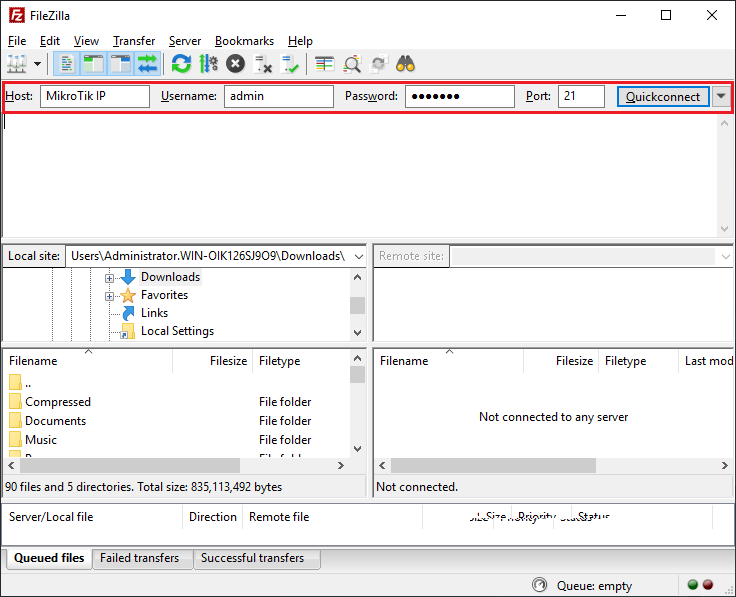Click the Host input field
Screen dimensions: 736x597
[95, 96]
